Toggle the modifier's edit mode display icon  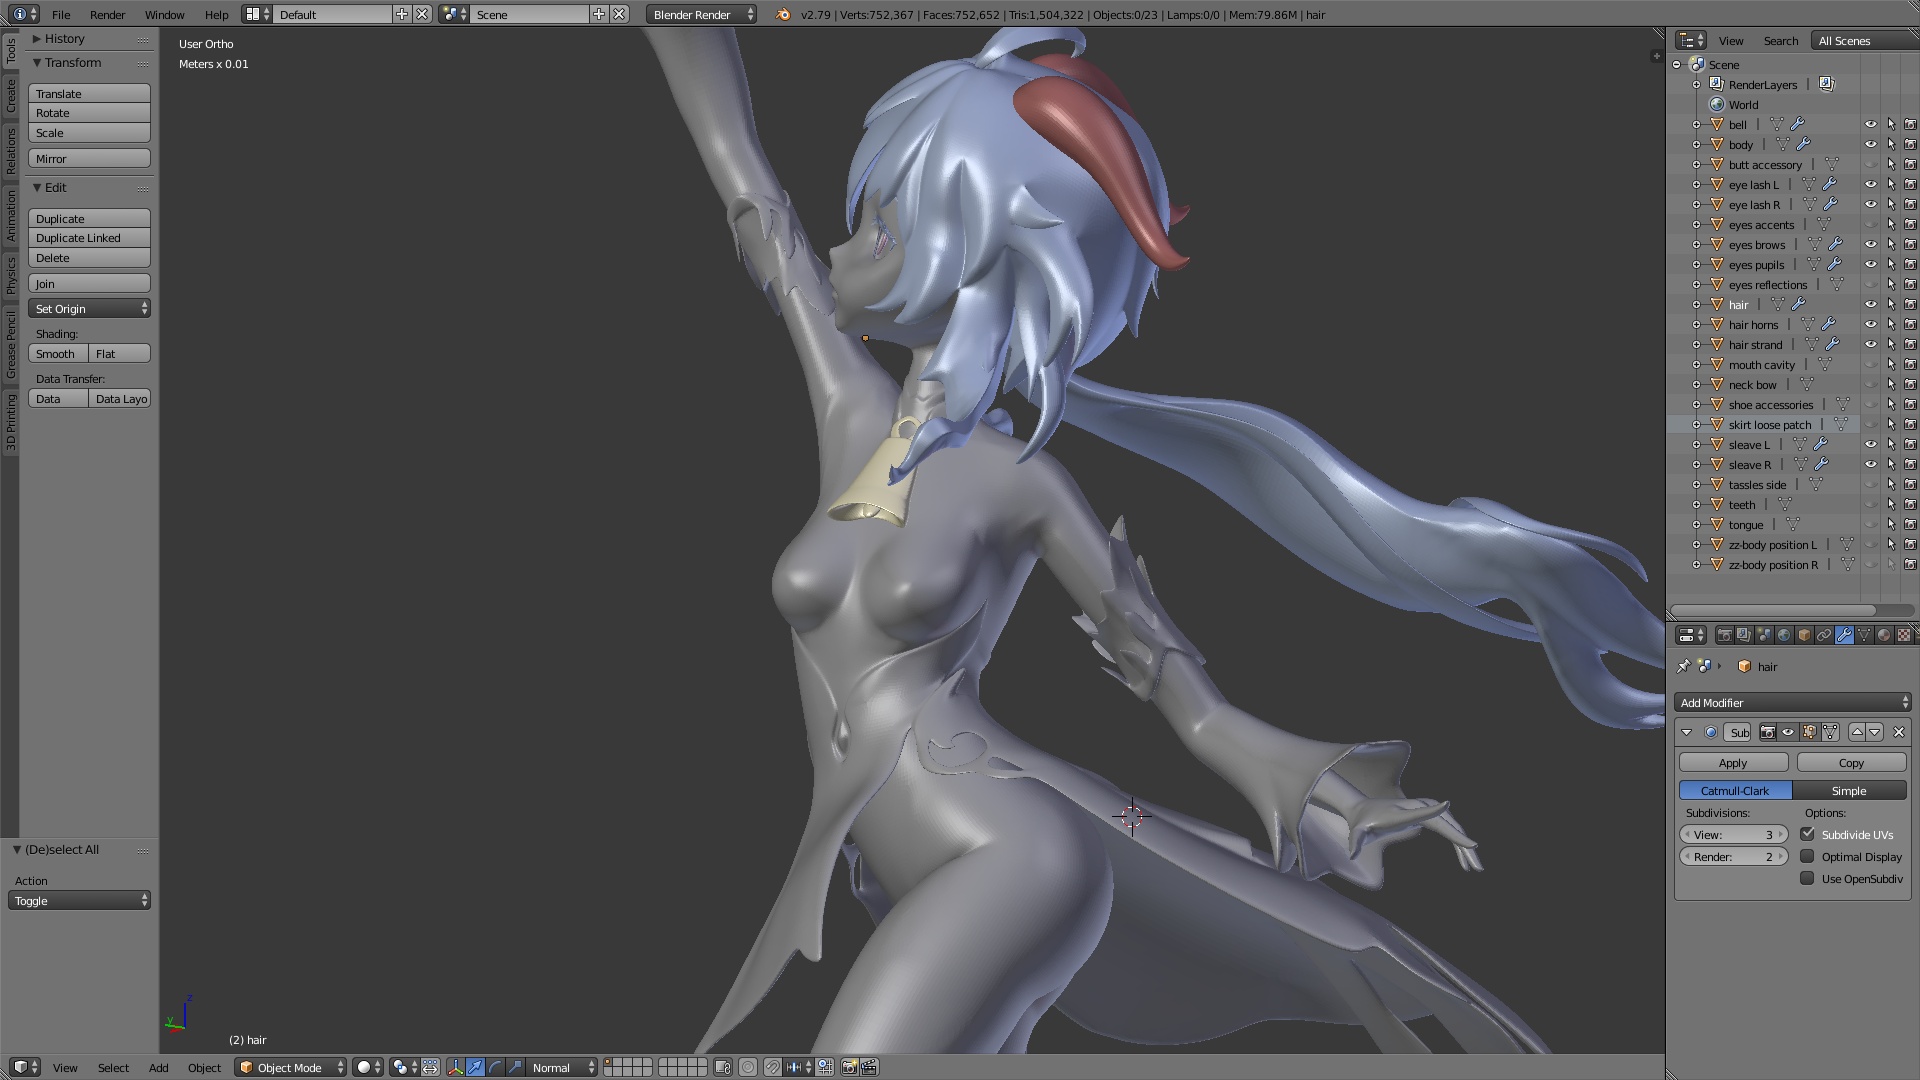[1809, 732]
